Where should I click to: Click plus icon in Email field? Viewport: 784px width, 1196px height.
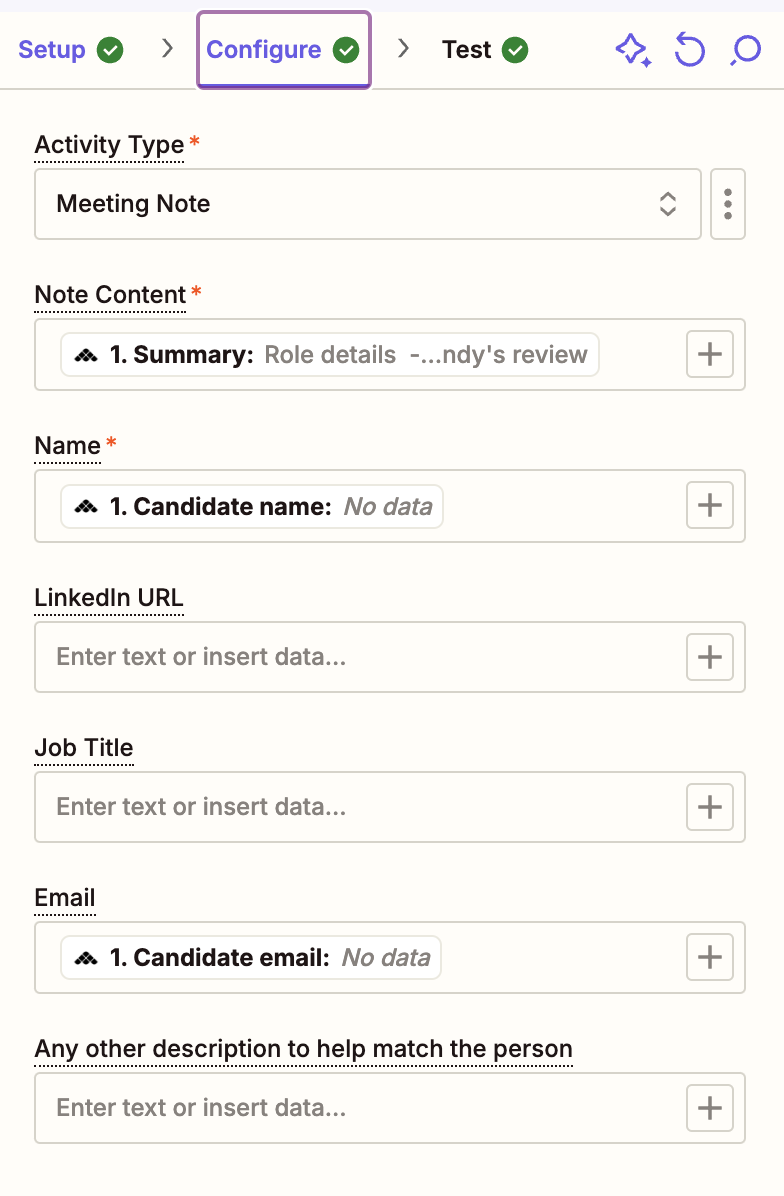click(x=709, y=957)
